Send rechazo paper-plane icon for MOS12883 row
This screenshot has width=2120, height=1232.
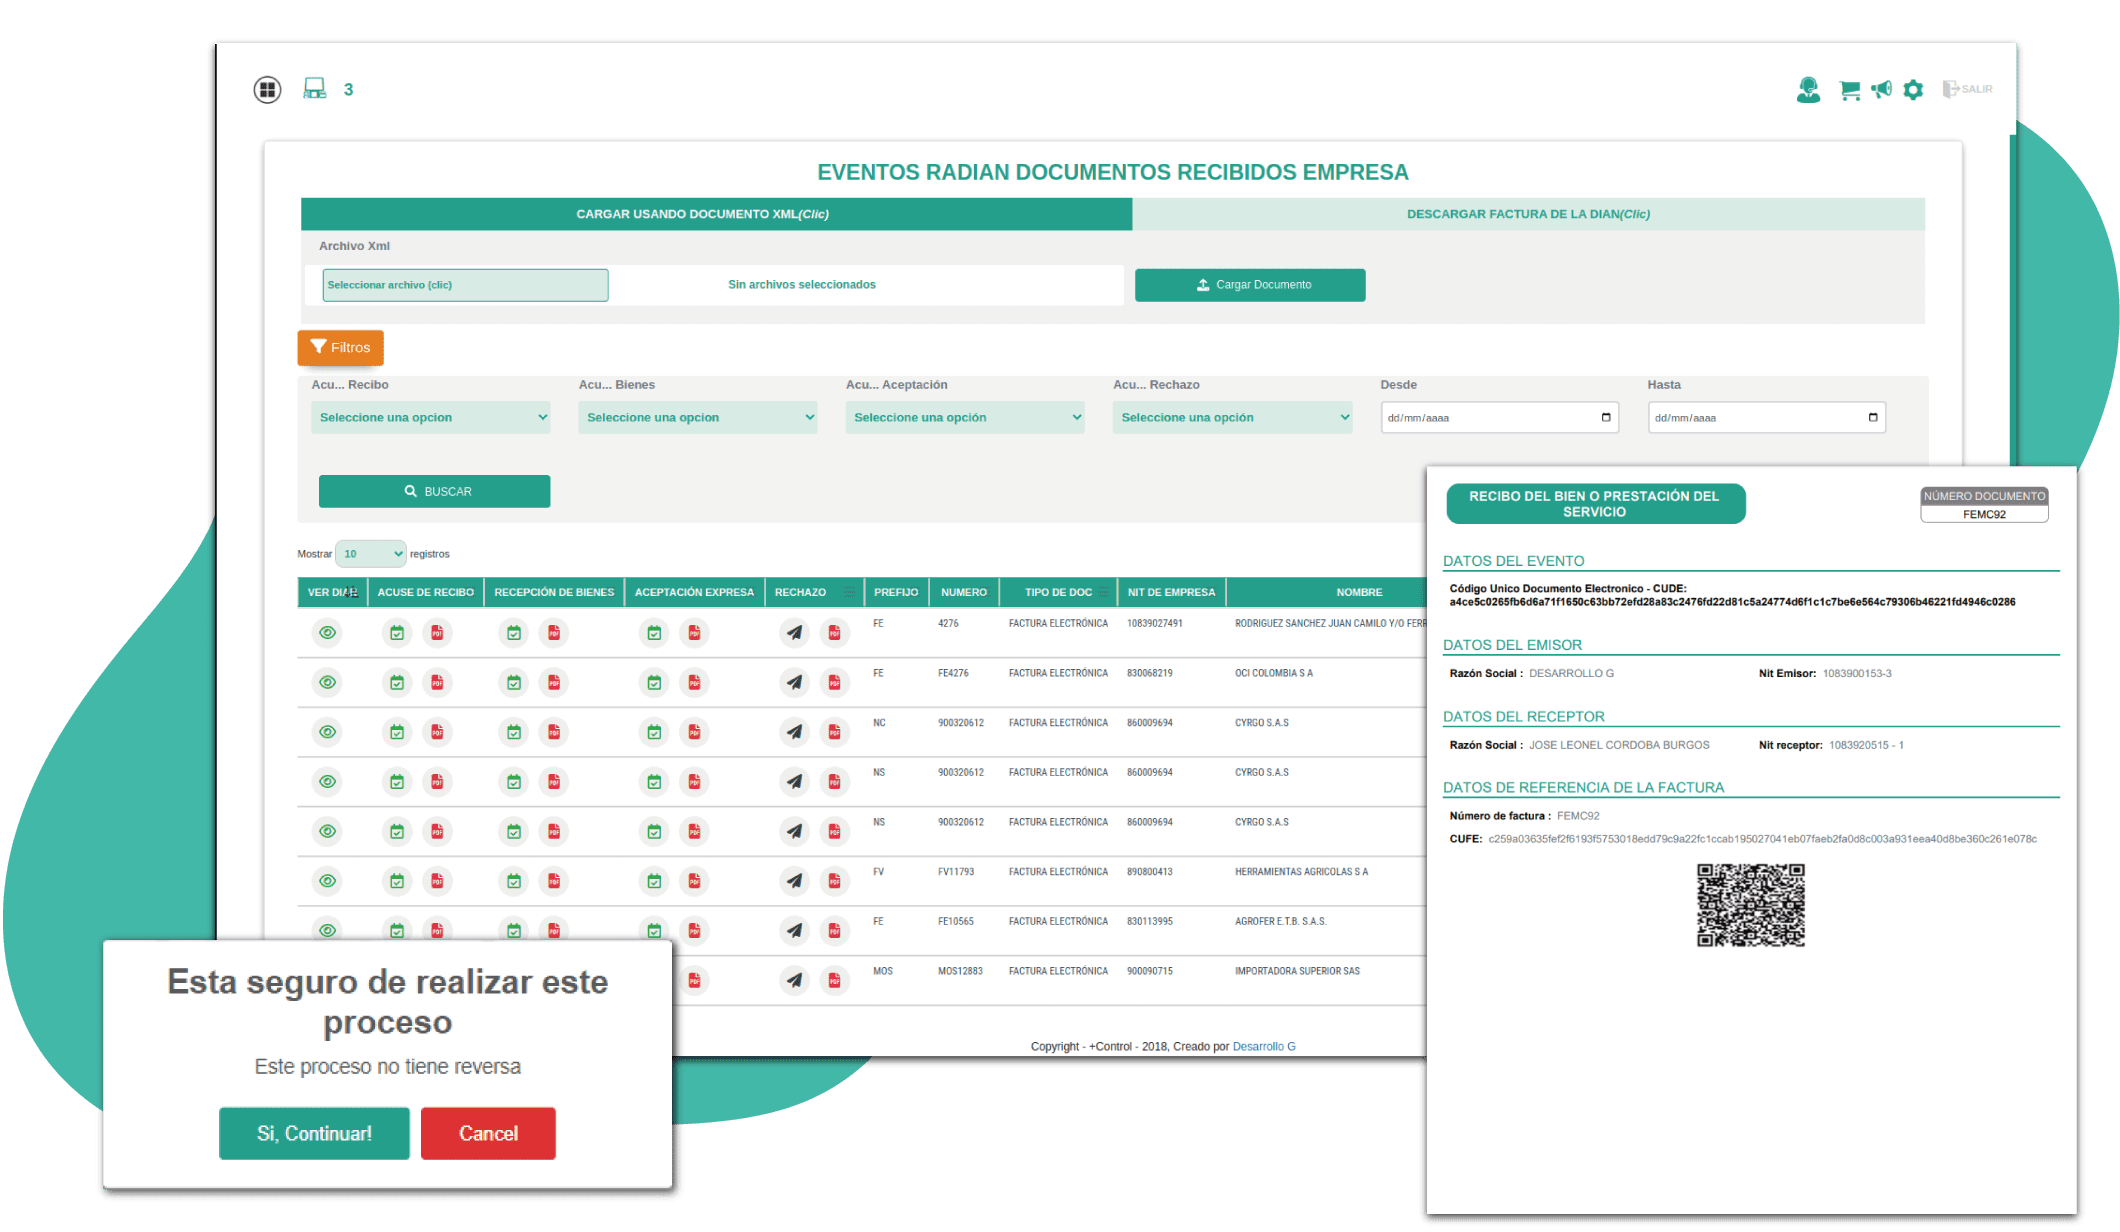coord(794,980)
